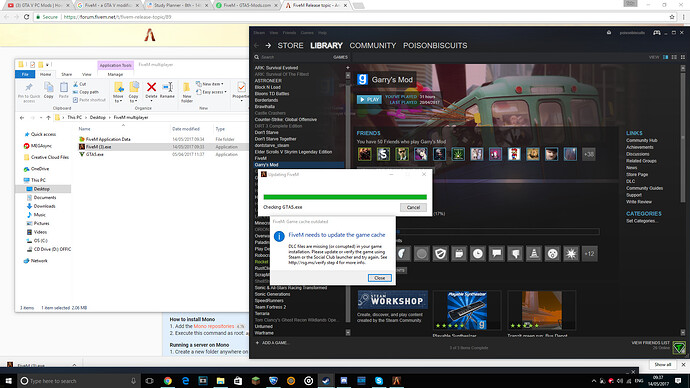Switch Steam library to grid view
The height and width of the screenshot is (388, 690).
click(683, 57)
